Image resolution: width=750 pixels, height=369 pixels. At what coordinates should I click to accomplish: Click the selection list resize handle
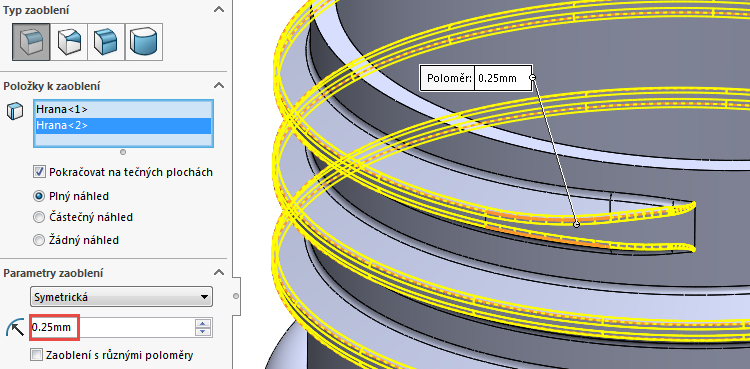(123, 152)
